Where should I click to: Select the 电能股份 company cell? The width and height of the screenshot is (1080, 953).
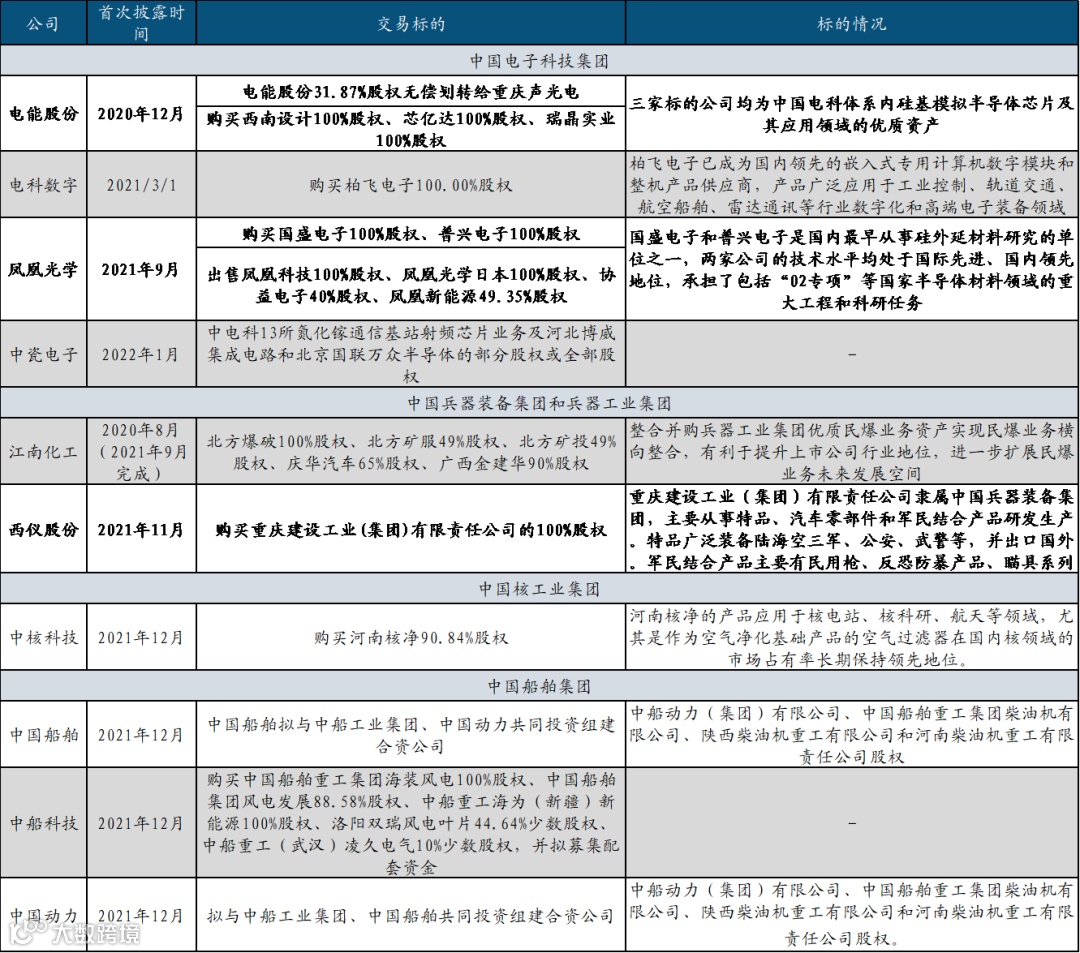click(x=43, y=114)
